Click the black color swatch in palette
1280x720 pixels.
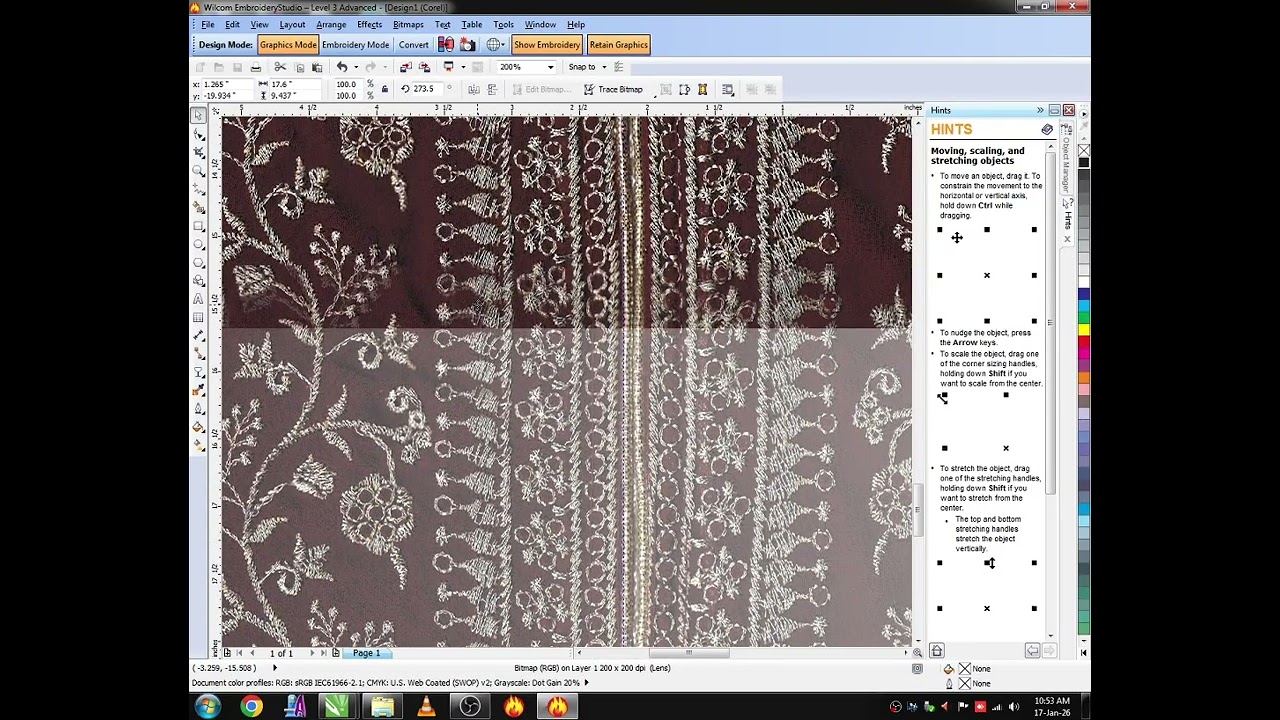[x=1084, y=162]
